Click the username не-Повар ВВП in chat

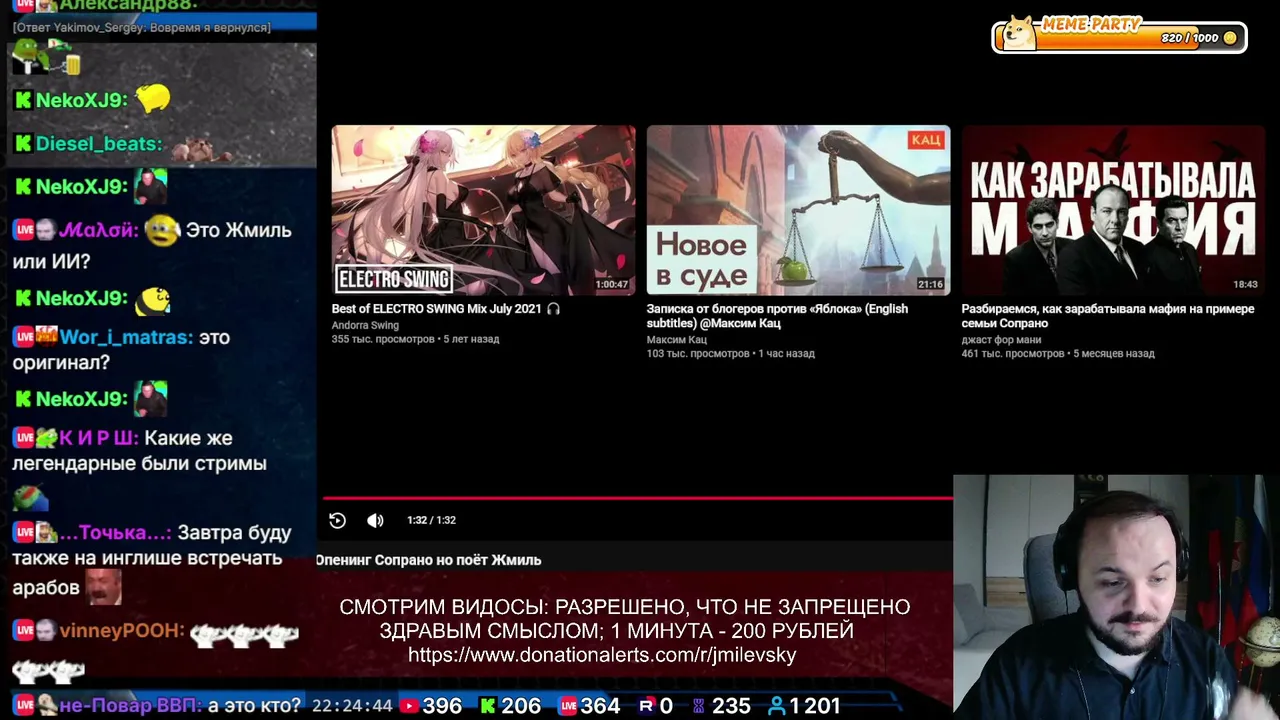pos(129,706)
